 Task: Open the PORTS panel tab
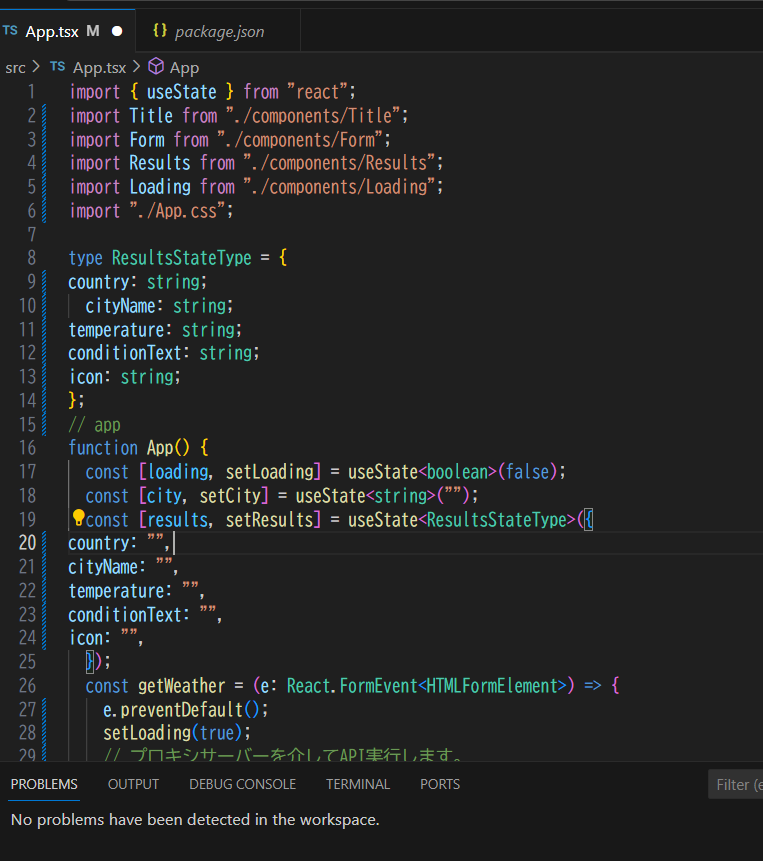pos(440,784)
